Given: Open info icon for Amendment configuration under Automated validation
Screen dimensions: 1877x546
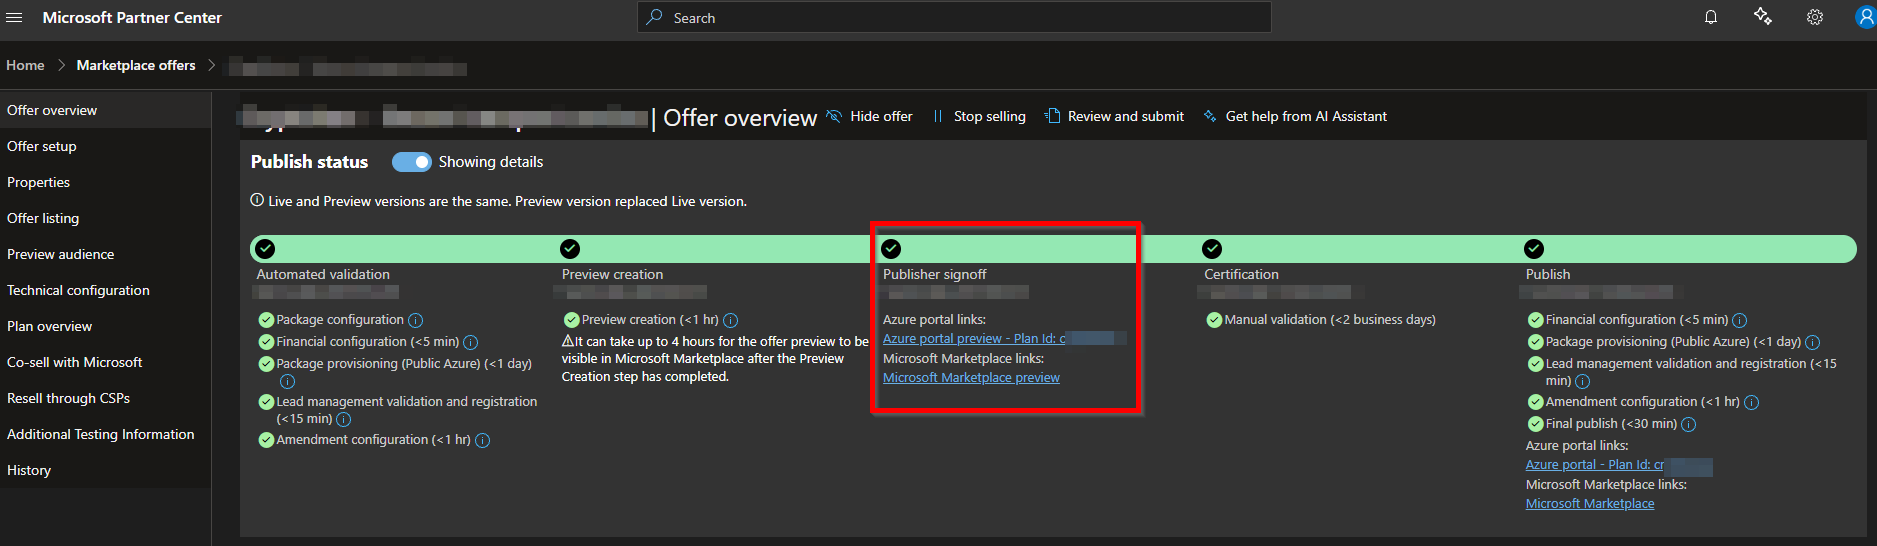Looking at the screenshot, I should click(482, 440).
